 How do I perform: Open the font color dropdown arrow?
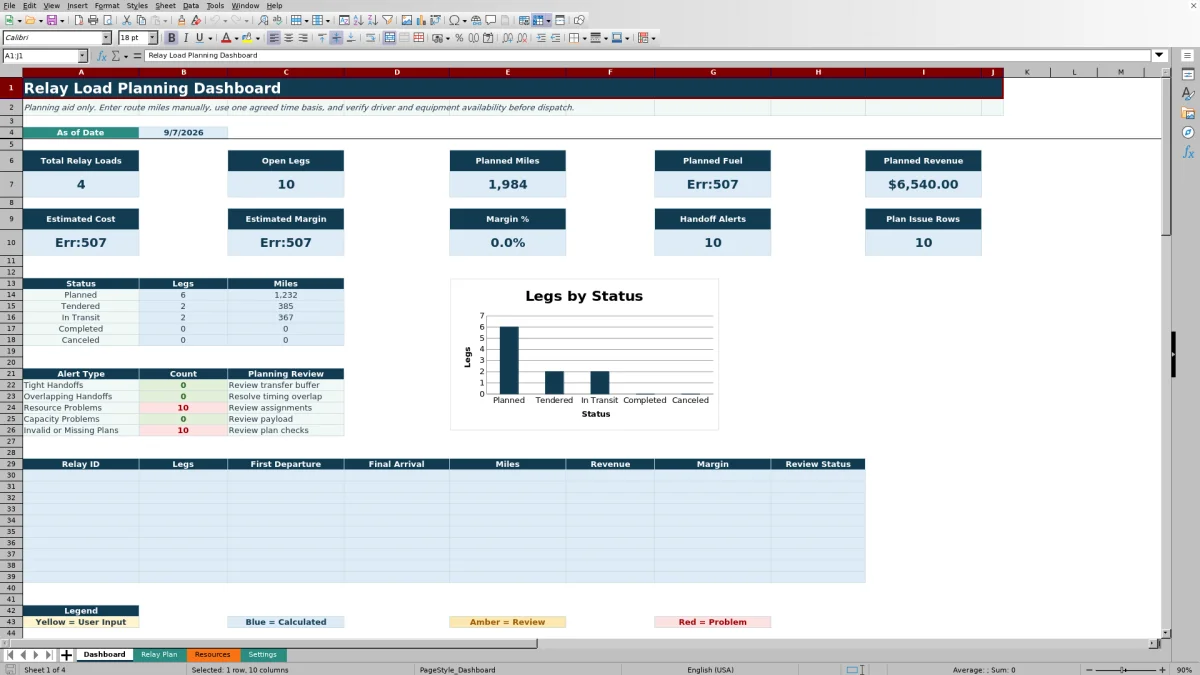tap(237, 38)
